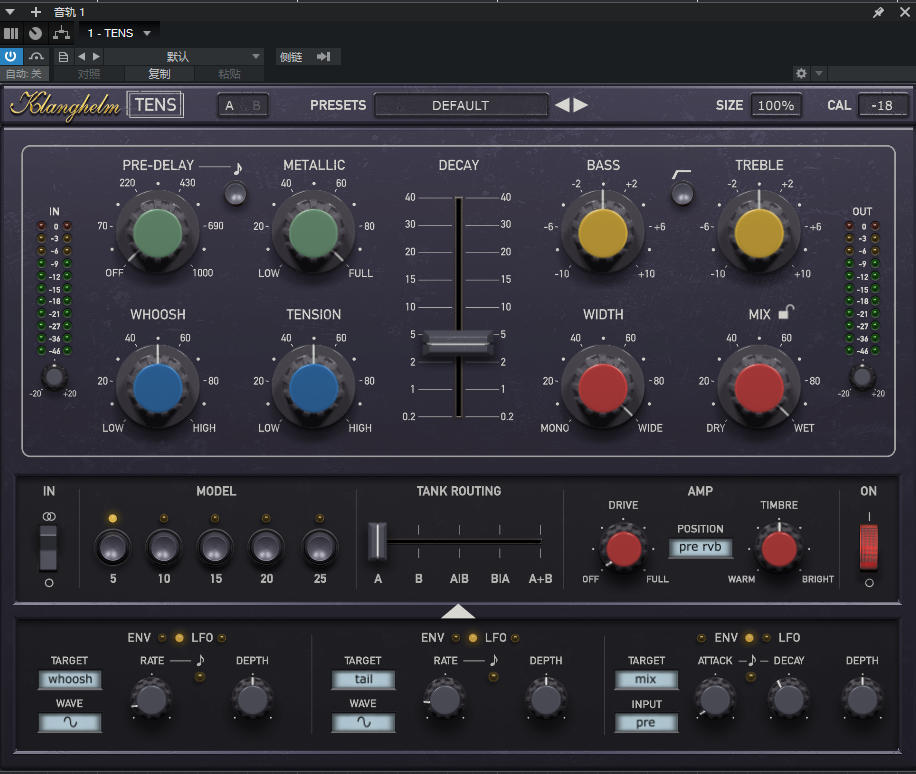
Task: Open the whoosh TARGET selector
Action: pyautogui.click(x=70, y=679)
